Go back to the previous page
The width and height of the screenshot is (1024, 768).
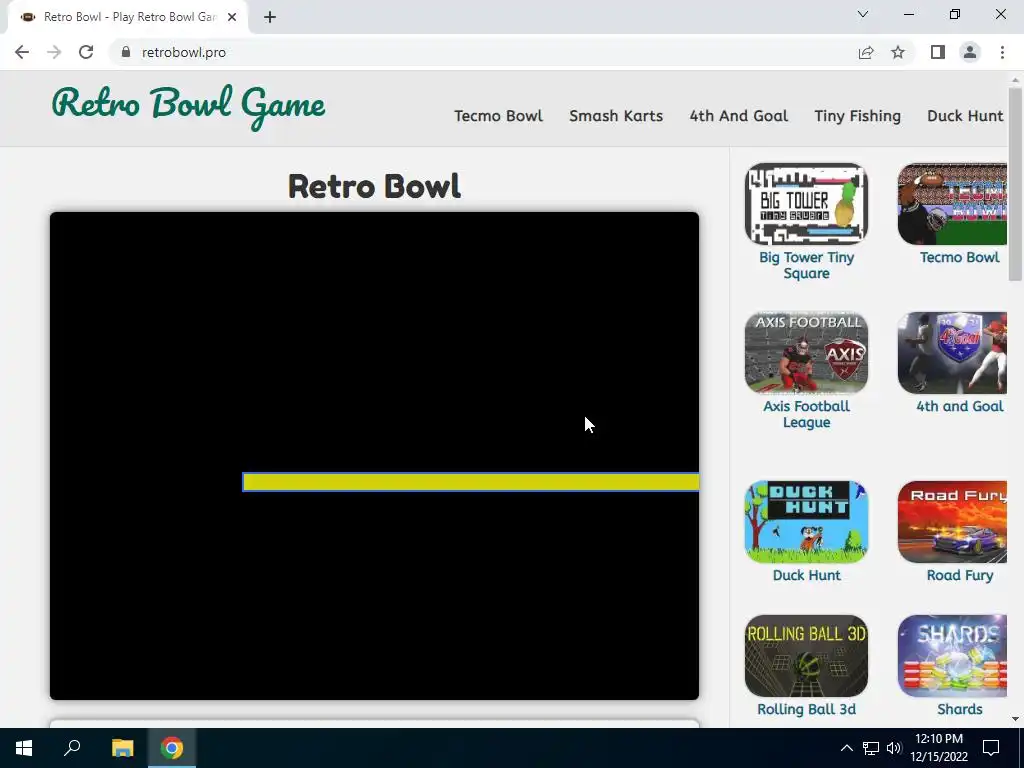[22, 52]
